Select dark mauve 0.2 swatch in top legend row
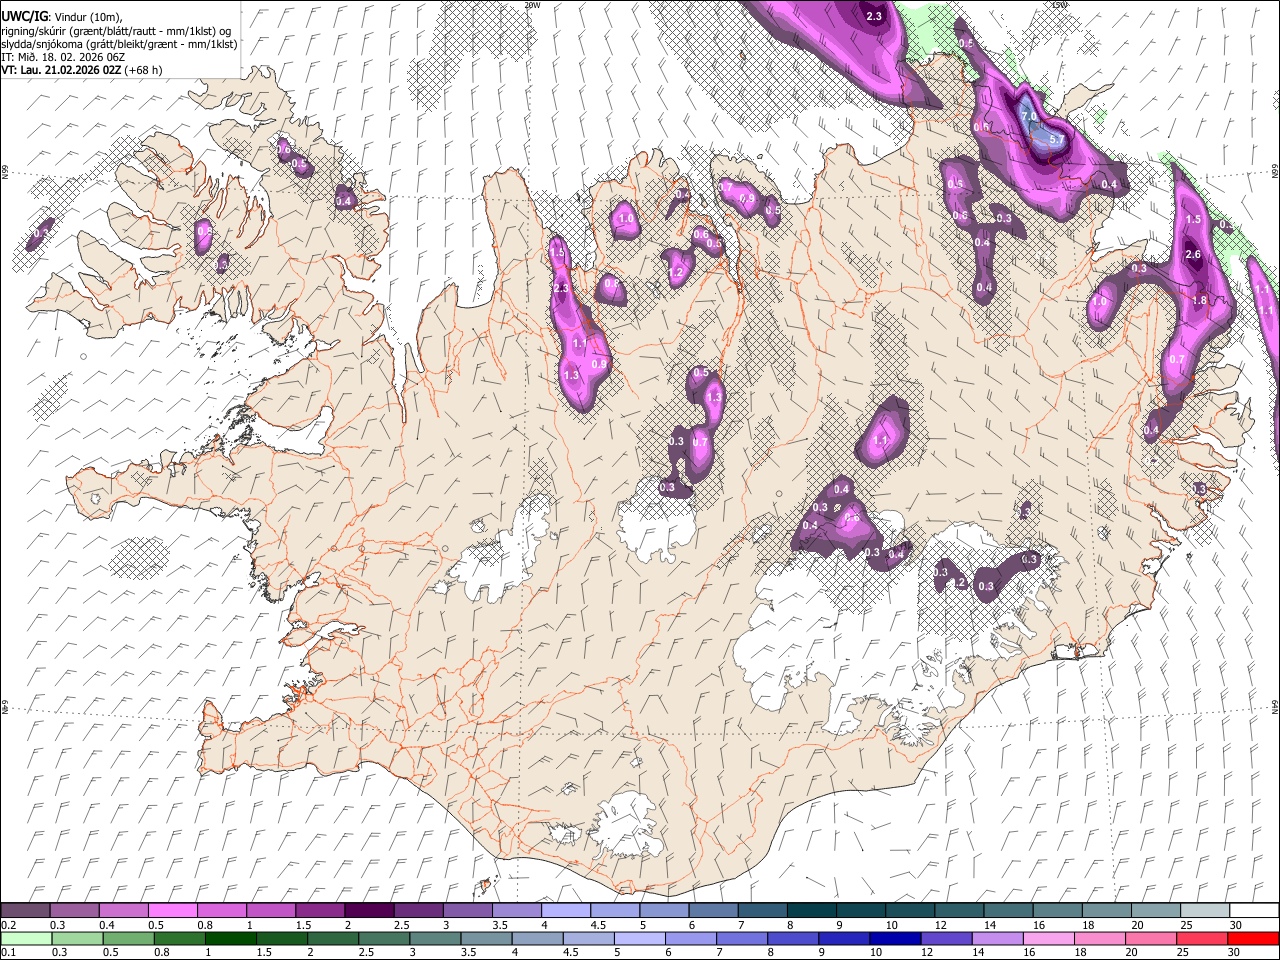The width and height of the screenshot is (1280, 960). click(x=25, y=911)
